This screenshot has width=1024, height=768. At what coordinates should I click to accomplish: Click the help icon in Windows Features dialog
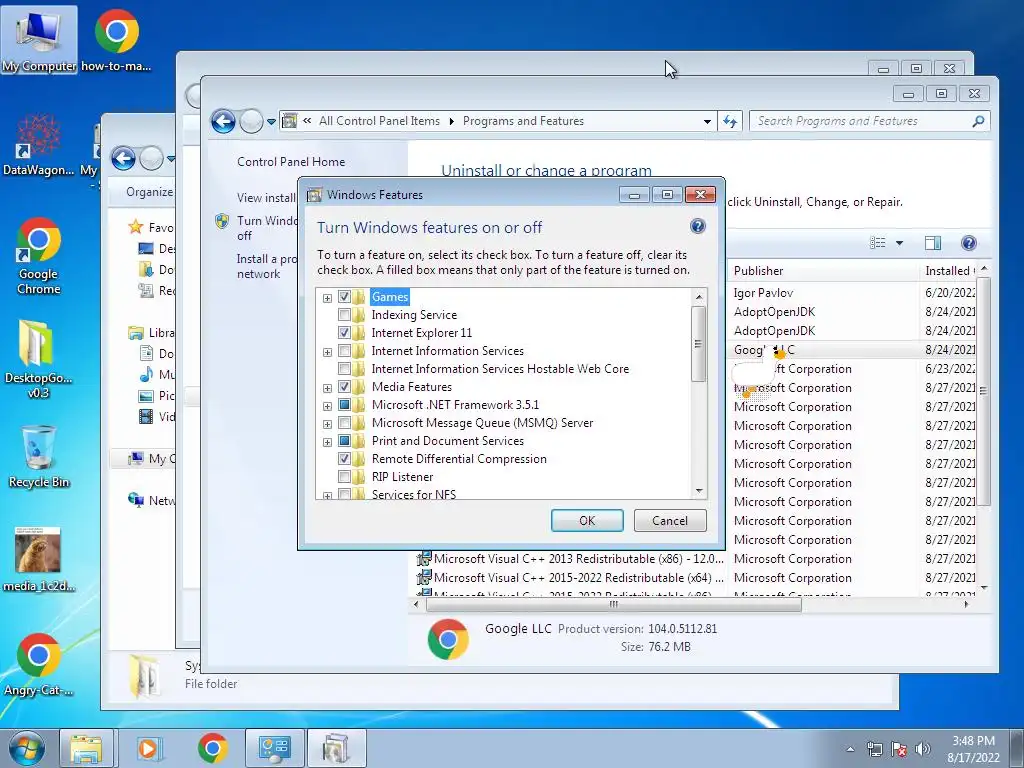(697, 226)
